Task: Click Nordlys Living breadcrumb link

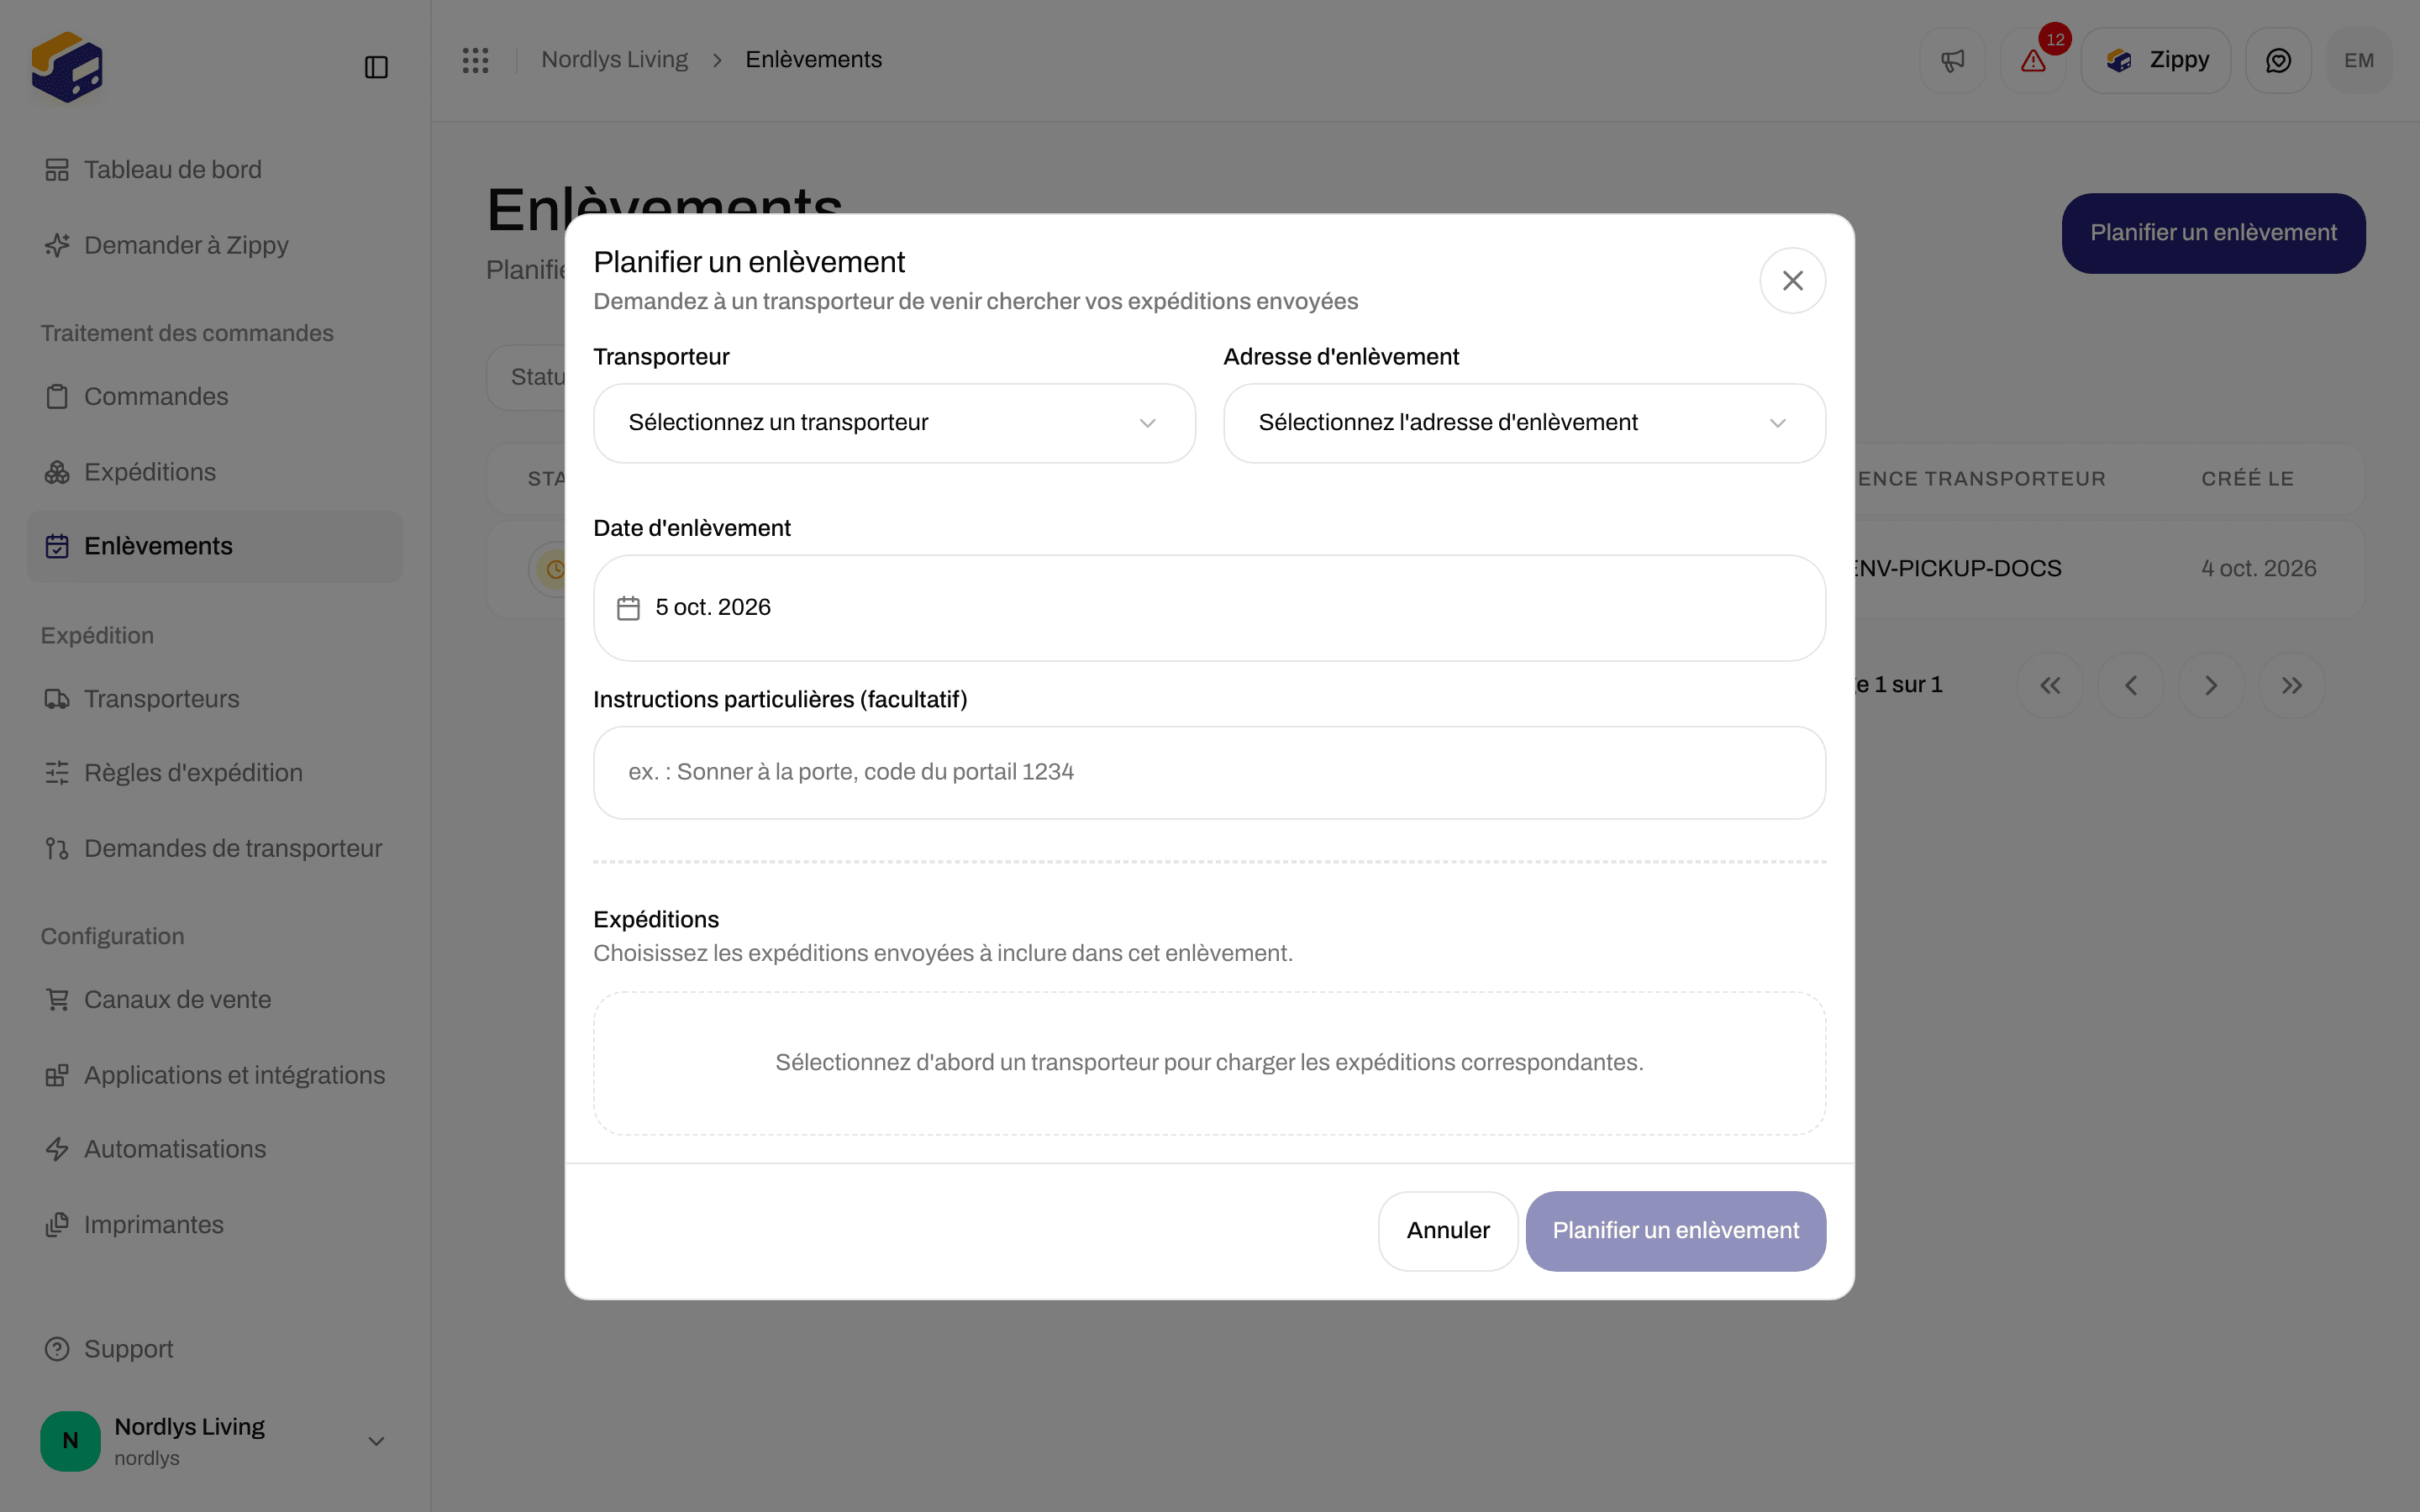Action: (x=614, y=60)
